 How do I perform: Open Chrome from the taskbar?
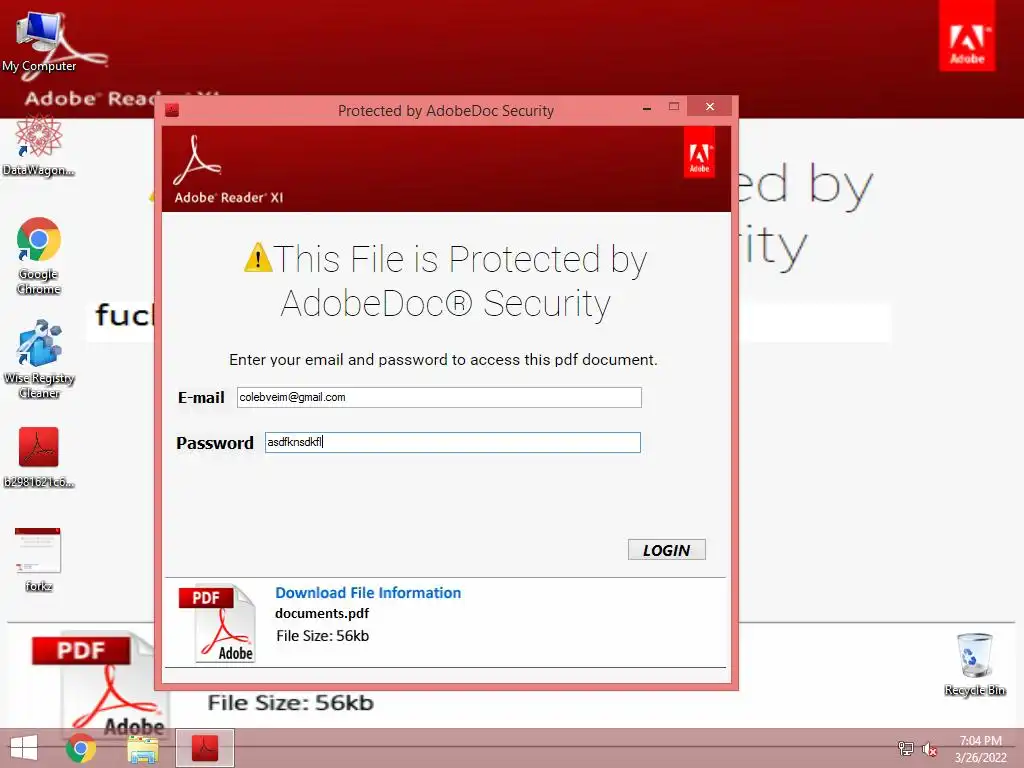coord(81,748)
